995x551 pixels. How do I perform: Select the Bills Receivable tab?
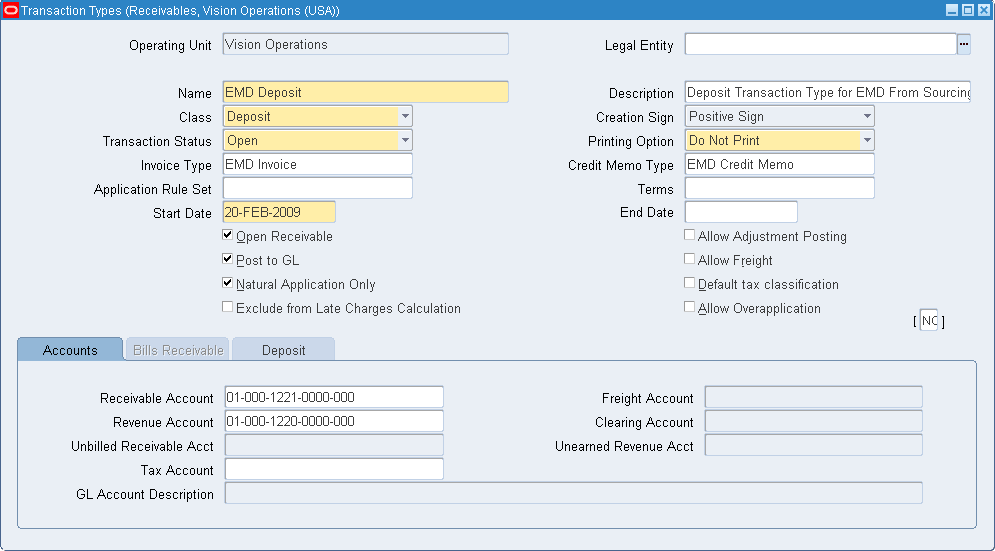178,350
